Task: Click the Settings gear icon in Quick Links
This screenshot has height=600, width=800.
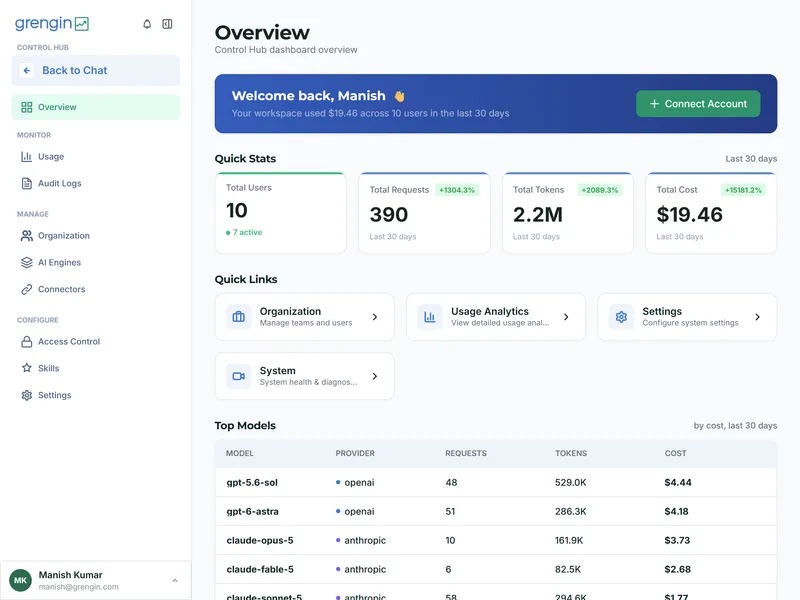Action: pos(621,317)
